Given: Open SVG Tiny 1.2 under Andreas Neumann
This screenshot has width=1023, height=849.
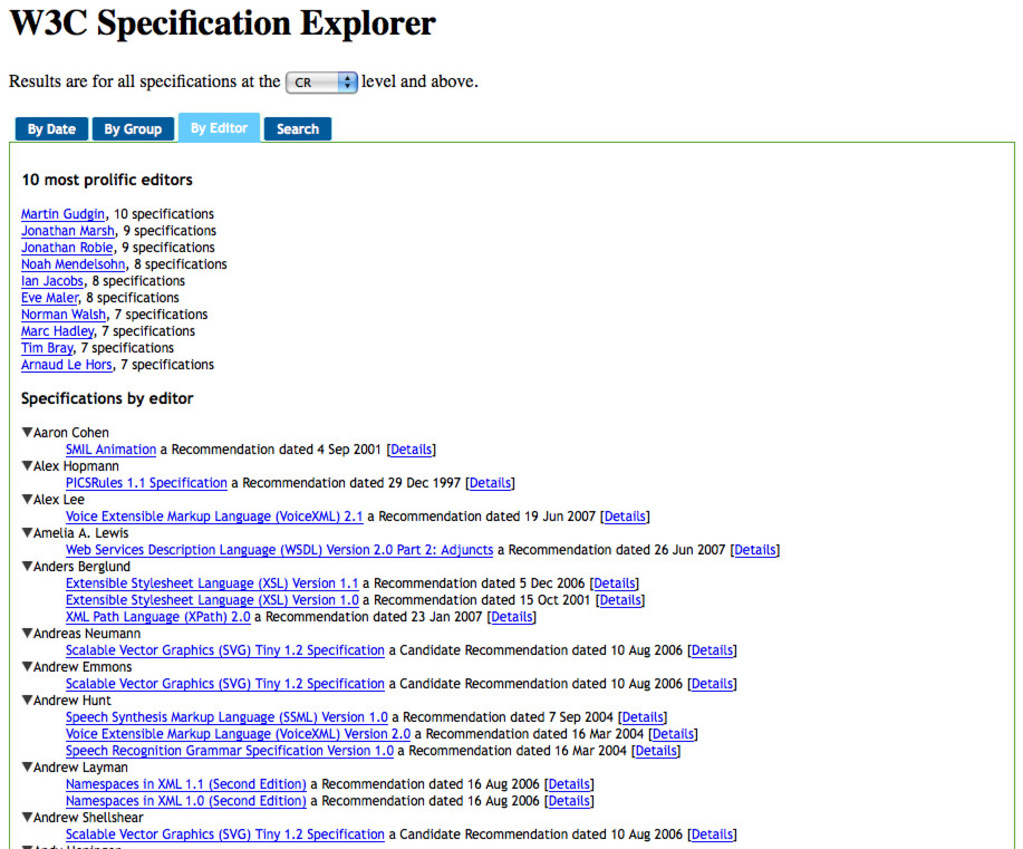Looking at the screenshot, I should click(x=225, y=651).
